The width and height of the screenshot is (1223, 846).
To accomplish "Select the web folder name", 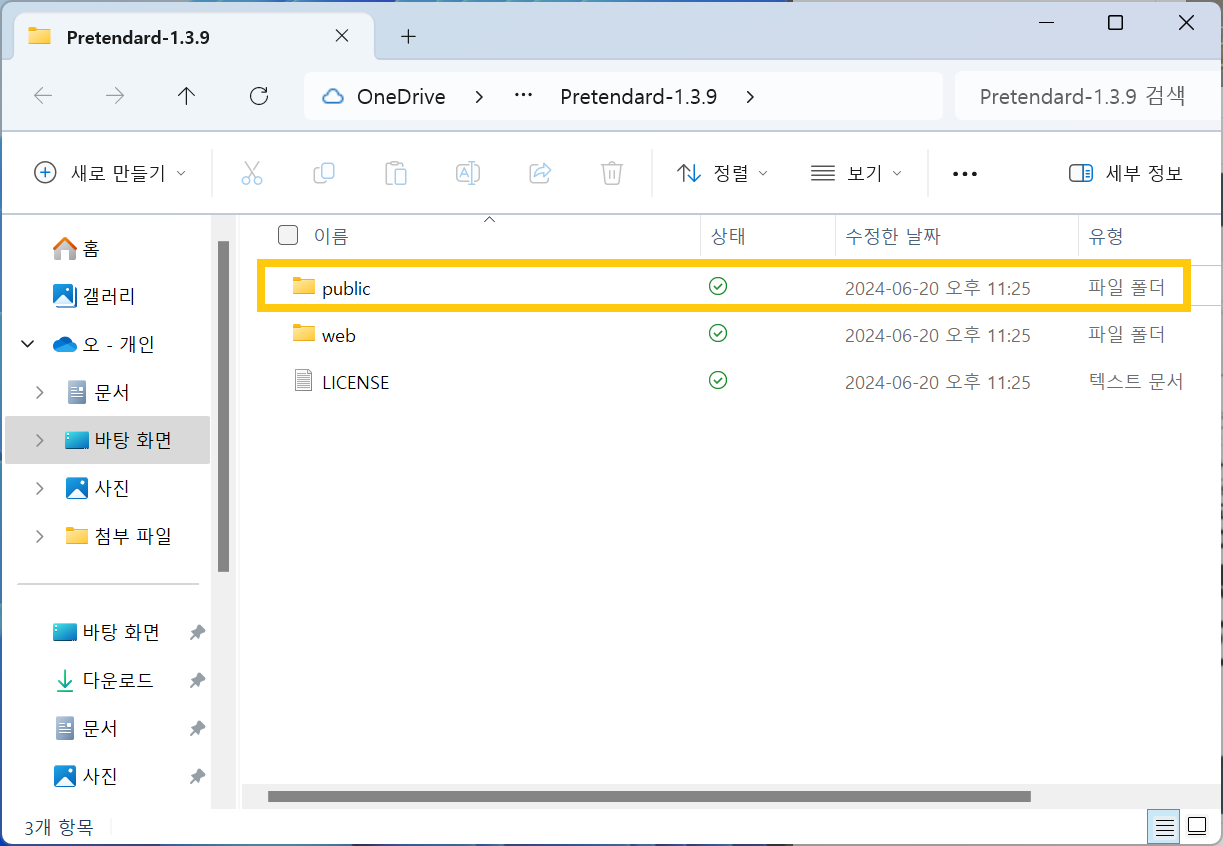I will click(339, 336).
